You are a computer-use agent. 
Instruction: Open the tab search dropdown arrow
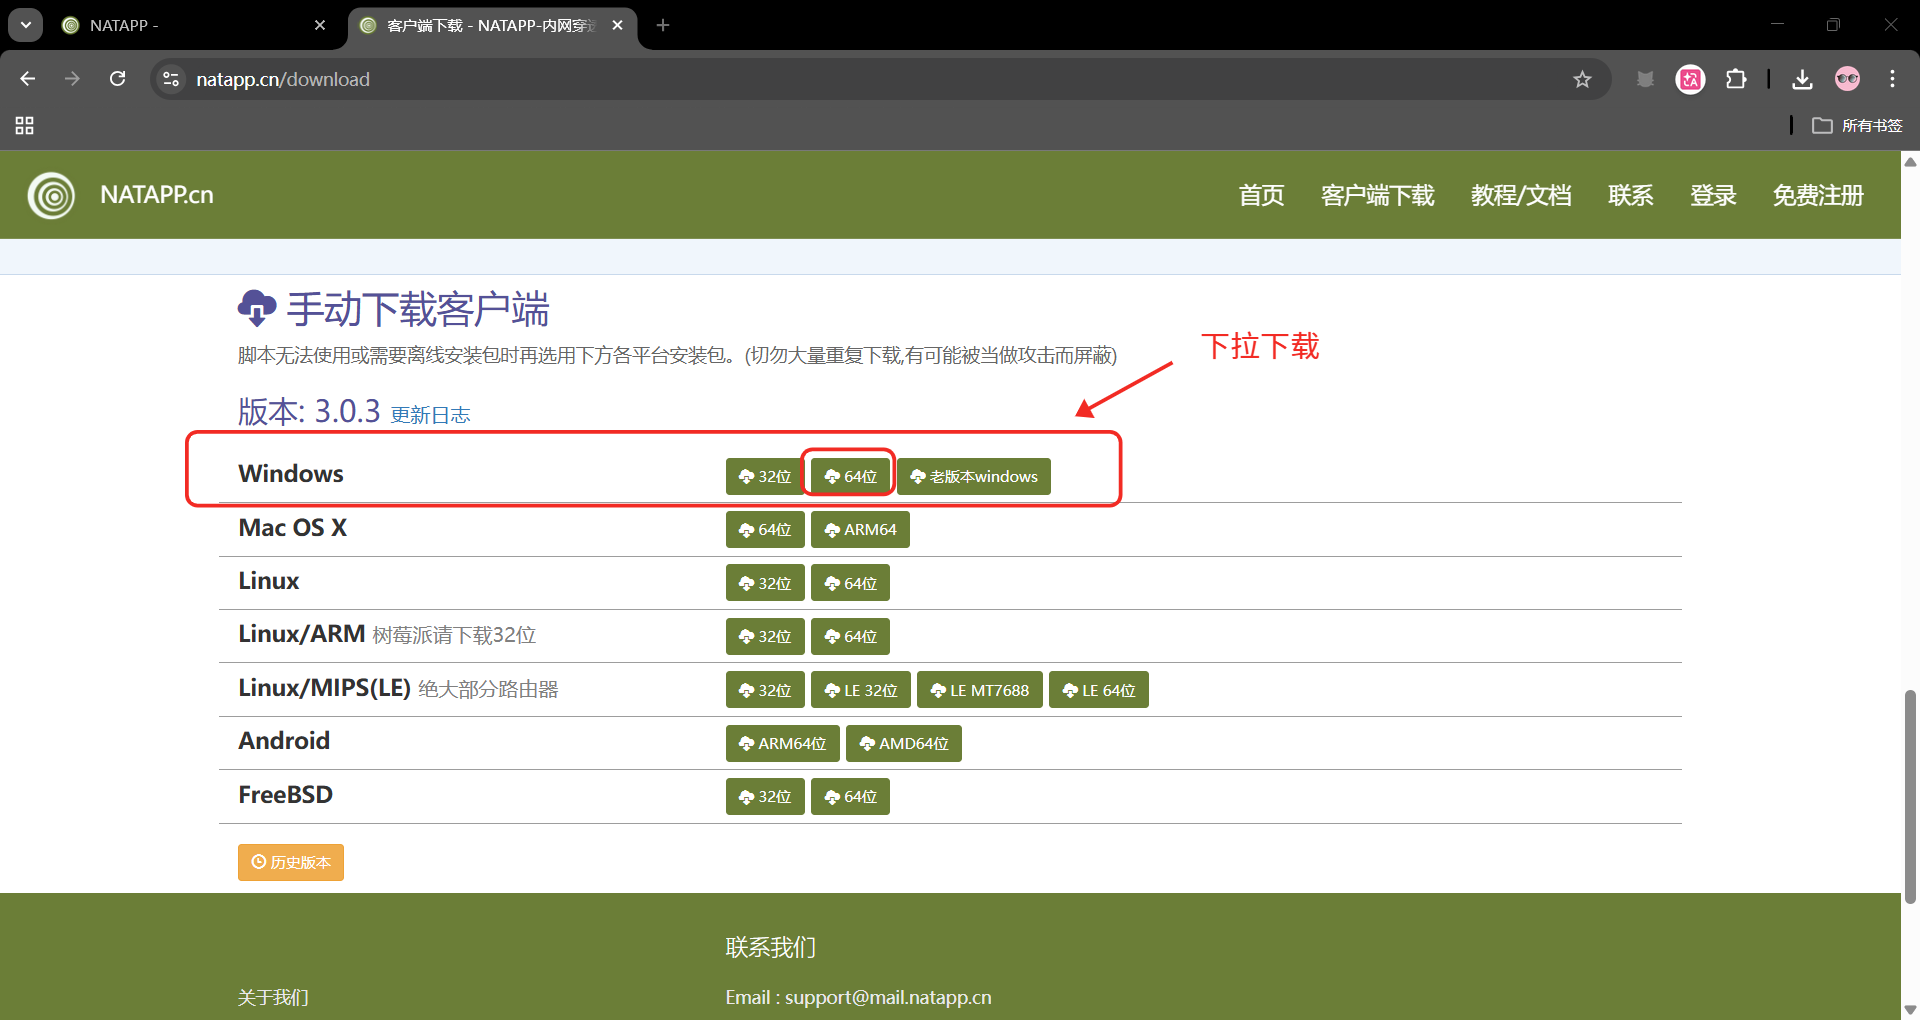(x=25, y=25)
